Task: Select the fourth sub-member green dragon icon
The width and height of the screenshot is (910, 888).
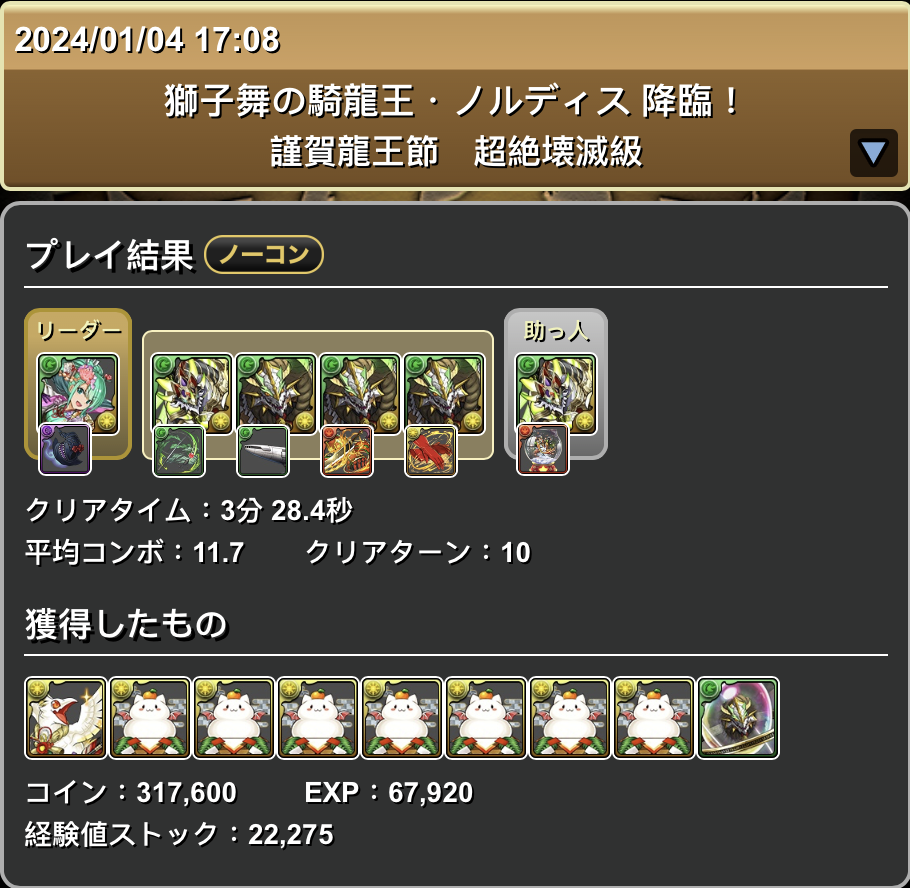Action: click(x=445, y=394)
